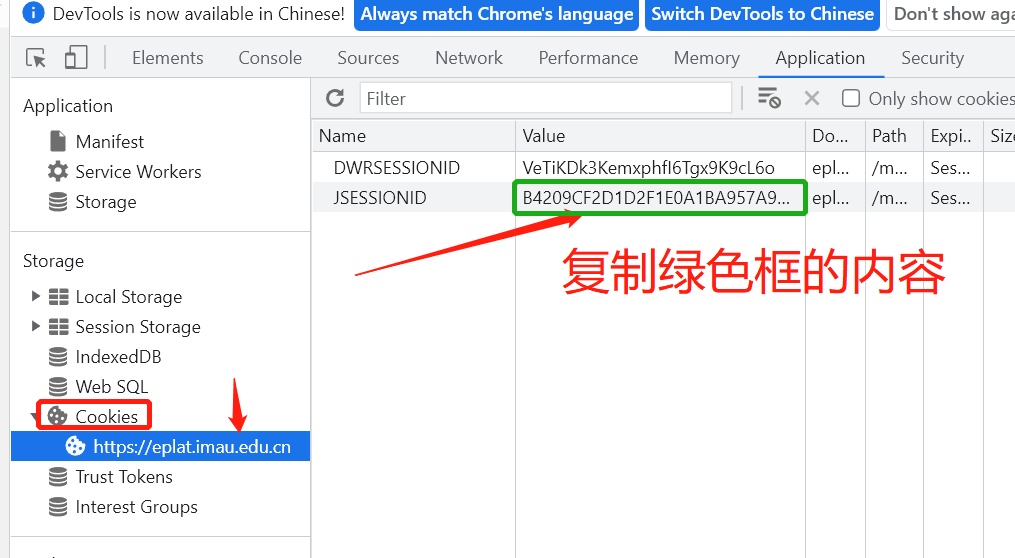Click the refresh cookies icon
The height and width of the screenshot is (558, 1015).
[x=335, y=98]
